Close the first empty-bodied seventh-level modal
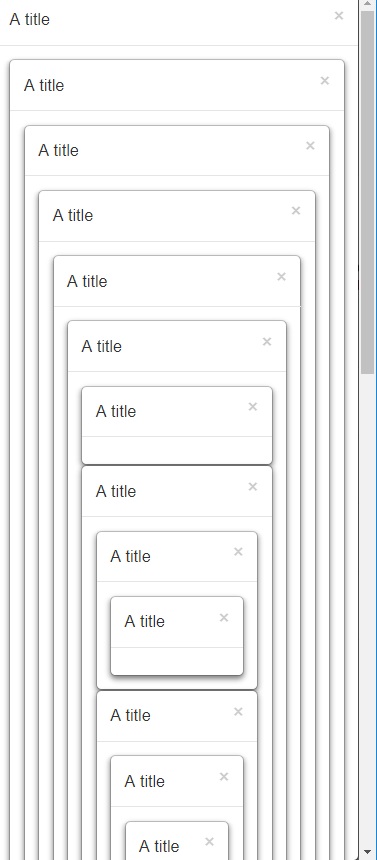 coord(252,407)
